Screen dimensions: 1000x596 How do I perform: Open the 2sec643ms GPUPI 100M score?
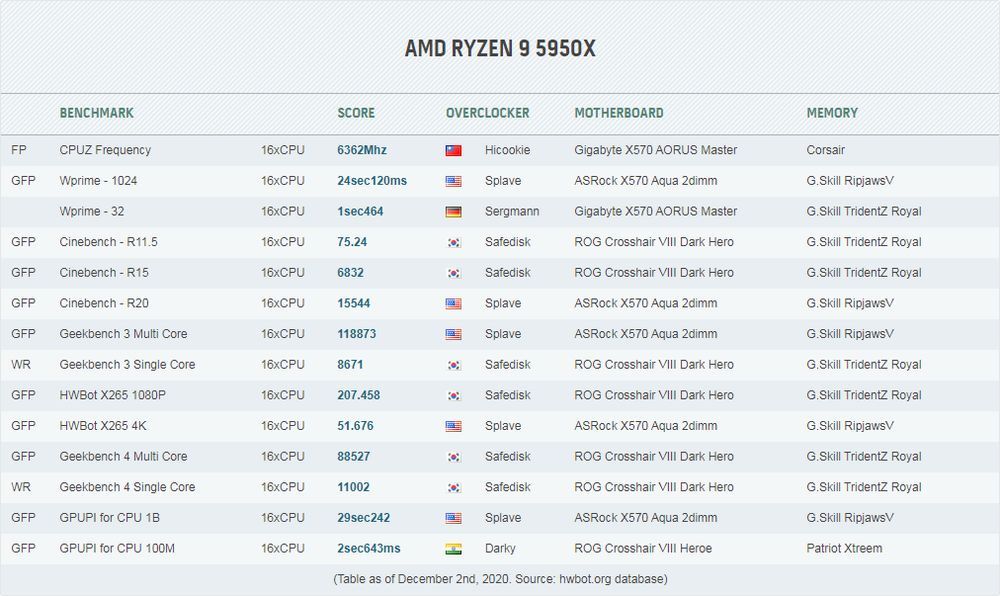(369, 548)
